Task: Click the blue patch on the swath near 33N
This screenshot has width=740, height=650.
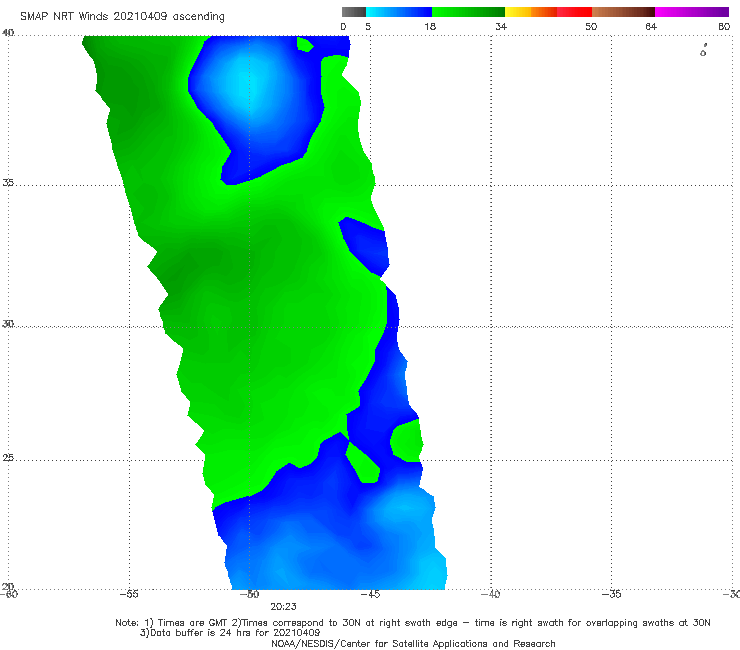Action: [366, 245]
